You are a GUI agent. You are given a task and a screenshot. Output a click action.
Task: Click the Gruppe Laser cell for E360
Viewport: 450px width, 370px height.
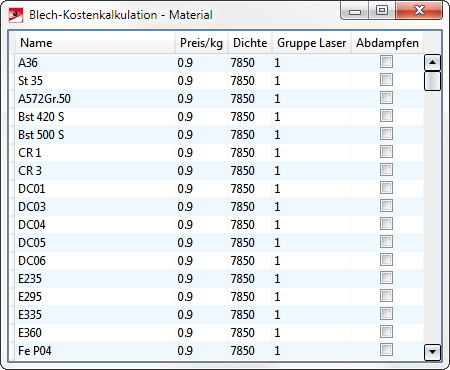(x=311, y=333)
